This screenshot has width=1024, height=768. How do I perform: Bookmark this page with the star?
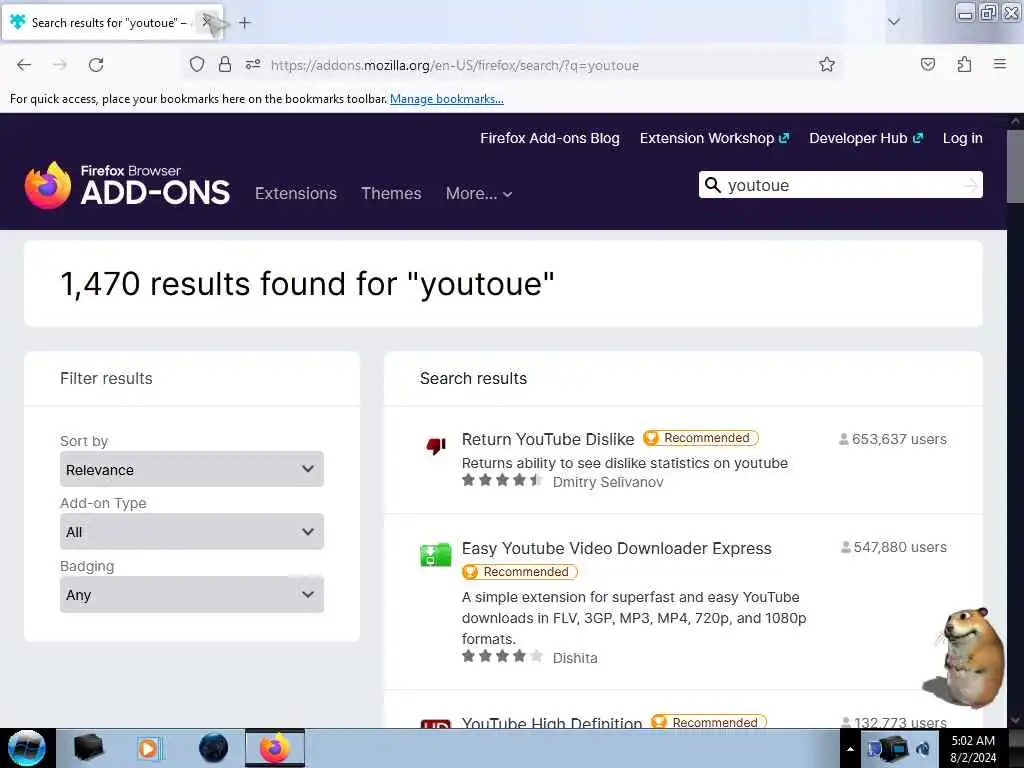click(827, 64)
